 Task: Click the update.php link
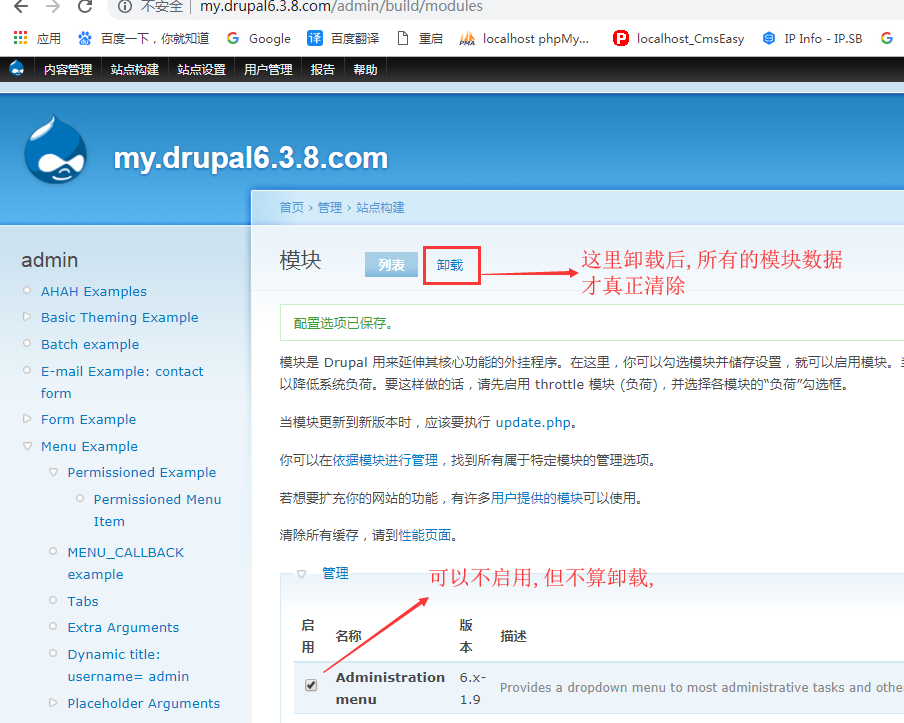tap(533, 422)
